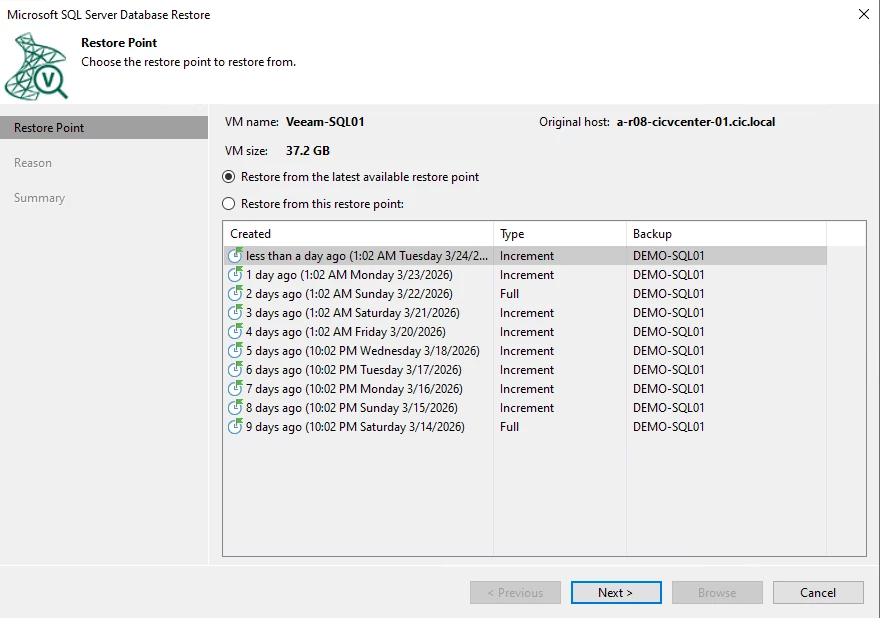
Task: Select 8 days ago Sunday 3/15/2026 row
Action: 525,408
